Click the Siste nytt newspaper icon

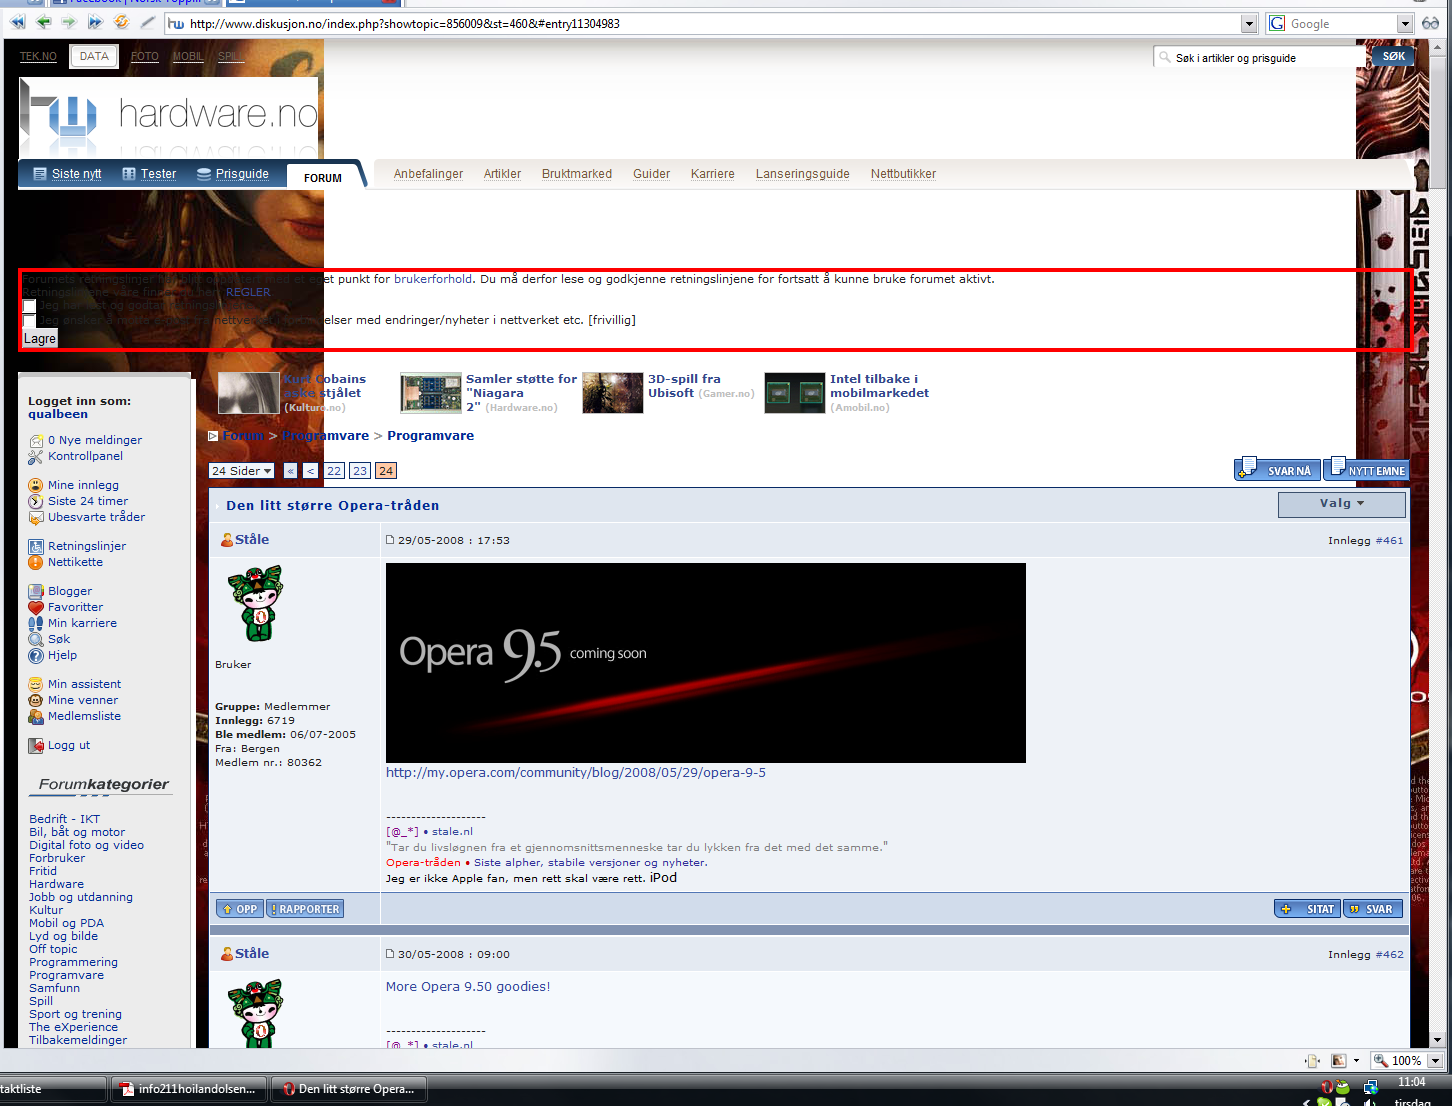click(40, 174)
